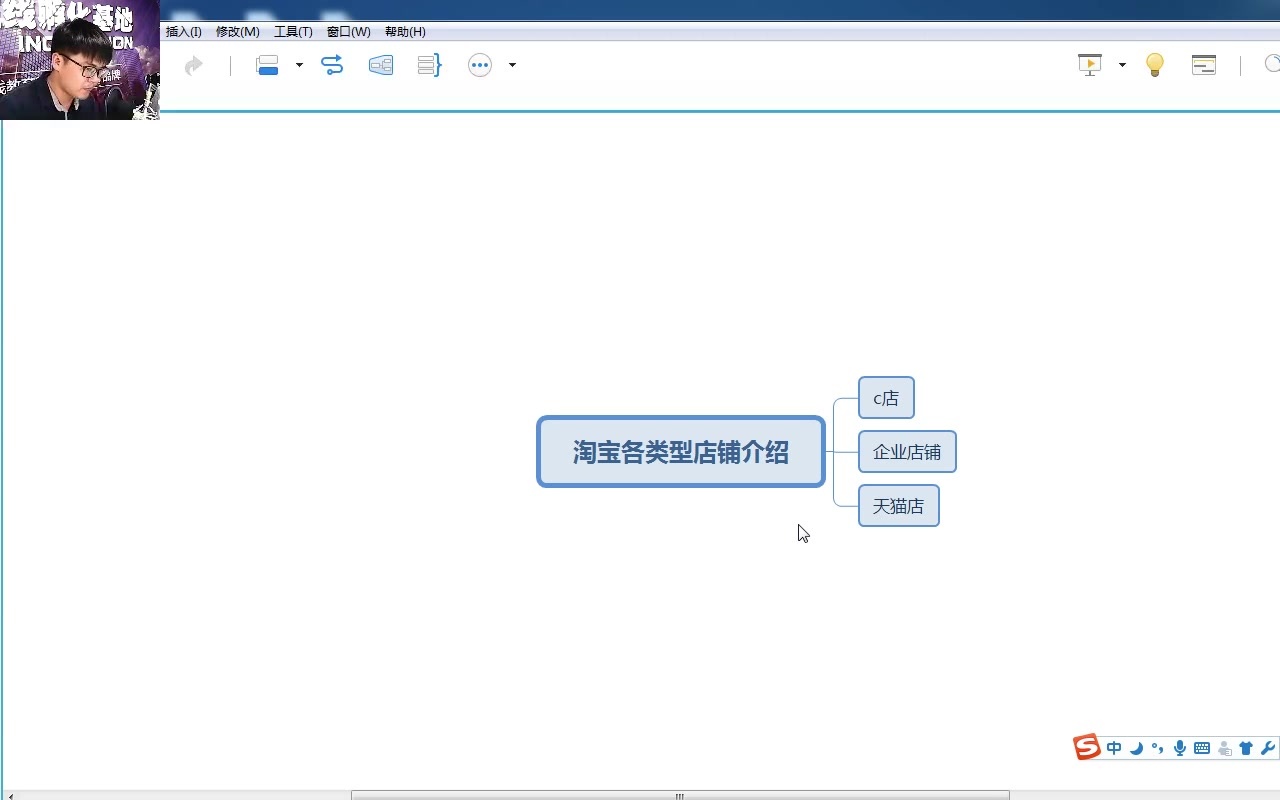Click the redo arrow icon
The image size is (1280, 800).
point(193,65)
